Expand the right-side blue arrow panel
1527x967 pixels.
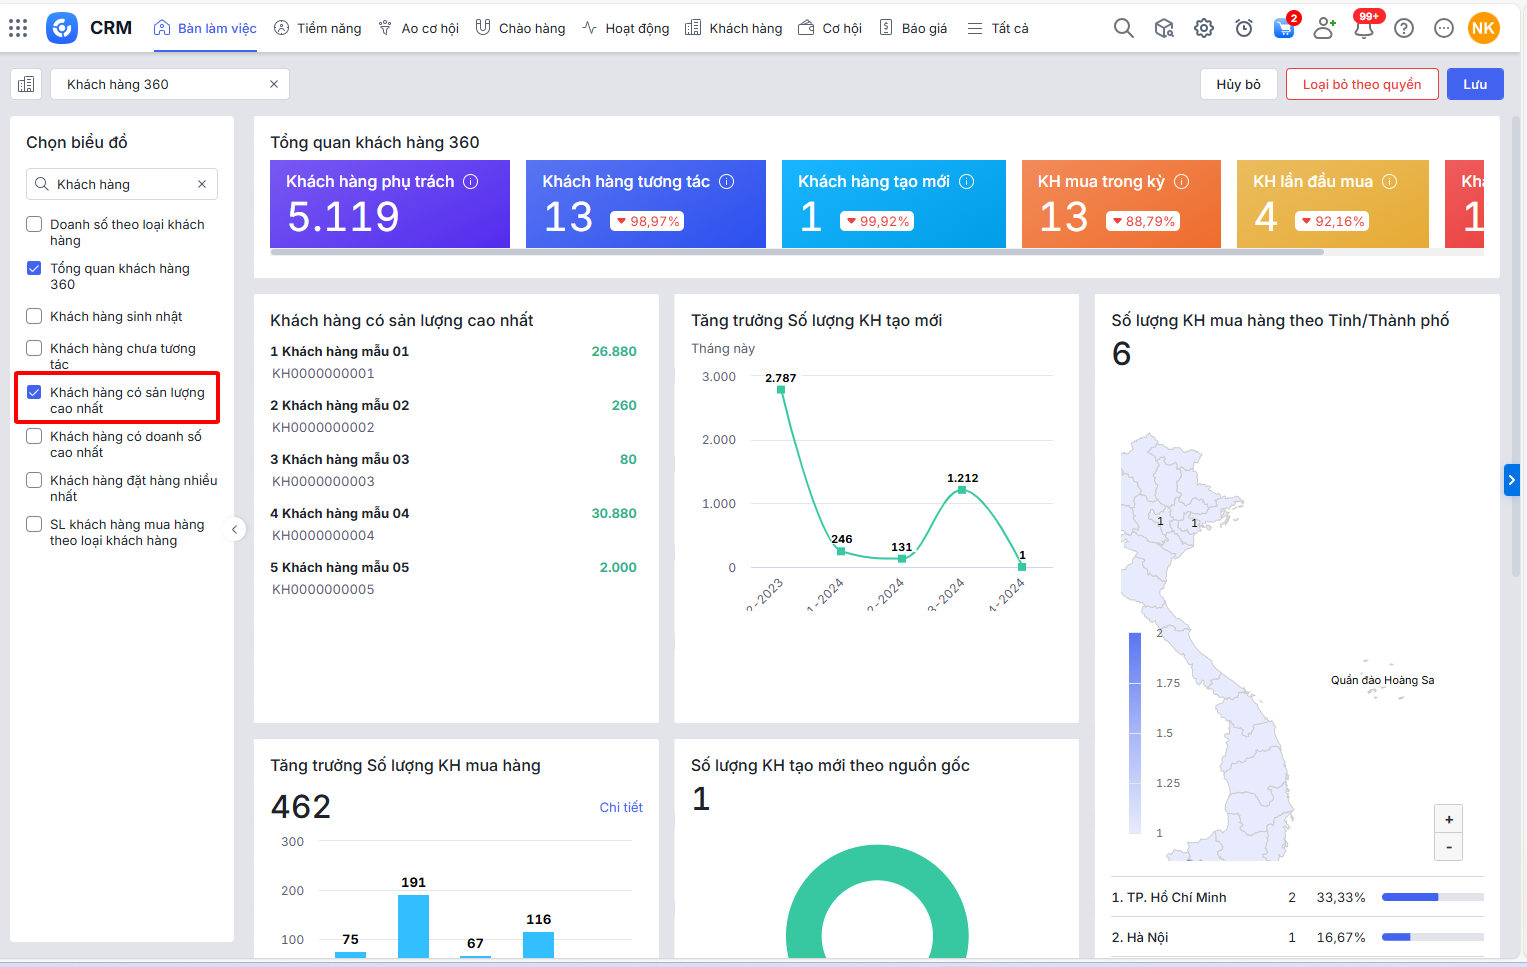1511,480
